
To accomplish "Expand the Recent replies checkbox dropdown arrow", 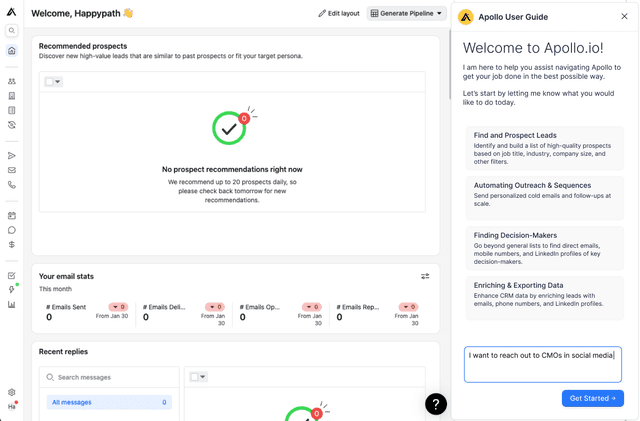I will pos(202,377).
